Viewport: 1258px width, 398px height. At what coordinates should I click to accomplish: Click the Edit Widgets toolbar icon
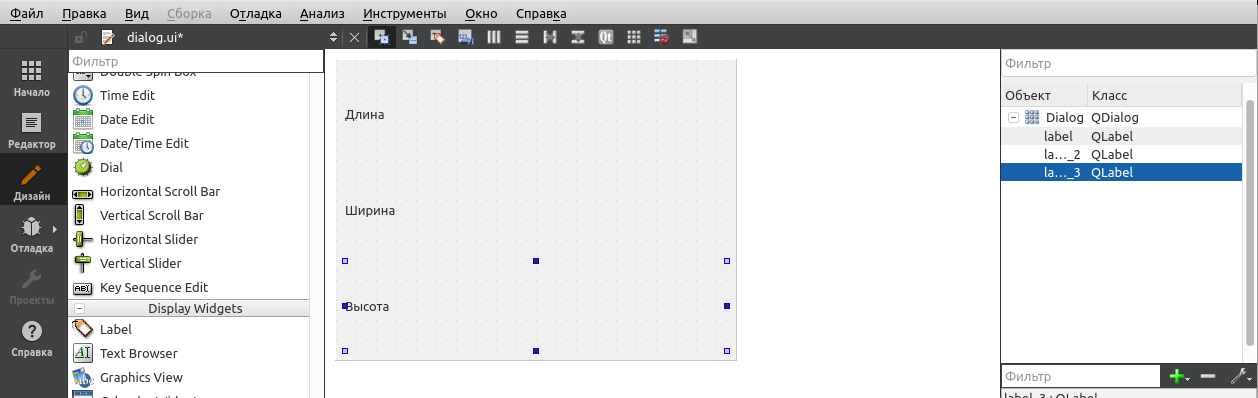point(381,37)
